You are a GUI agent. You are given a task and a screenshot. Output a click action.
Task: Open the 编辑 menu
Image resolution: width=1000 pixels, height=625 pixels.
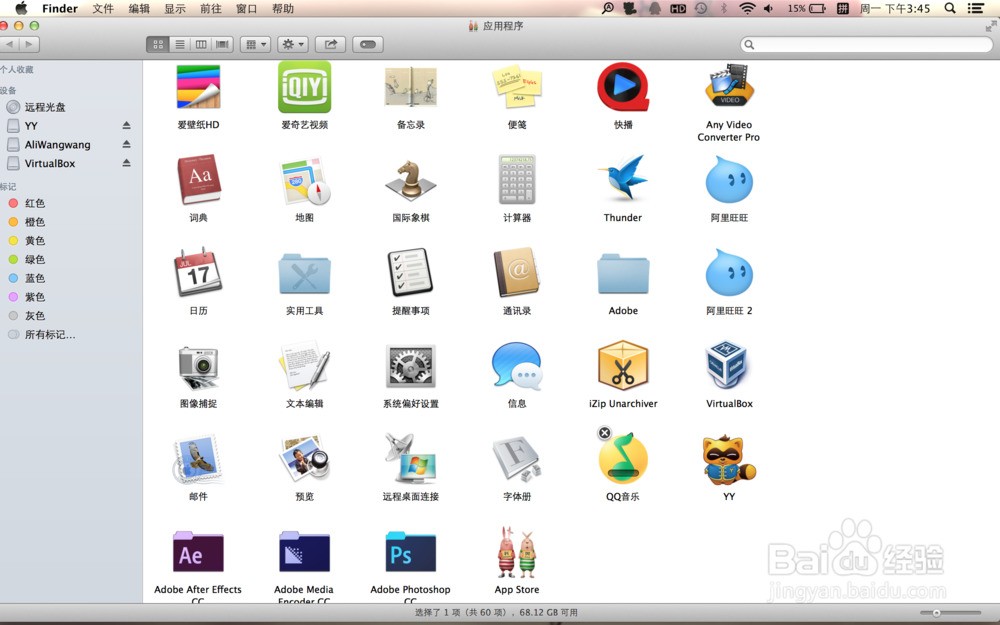139,8
